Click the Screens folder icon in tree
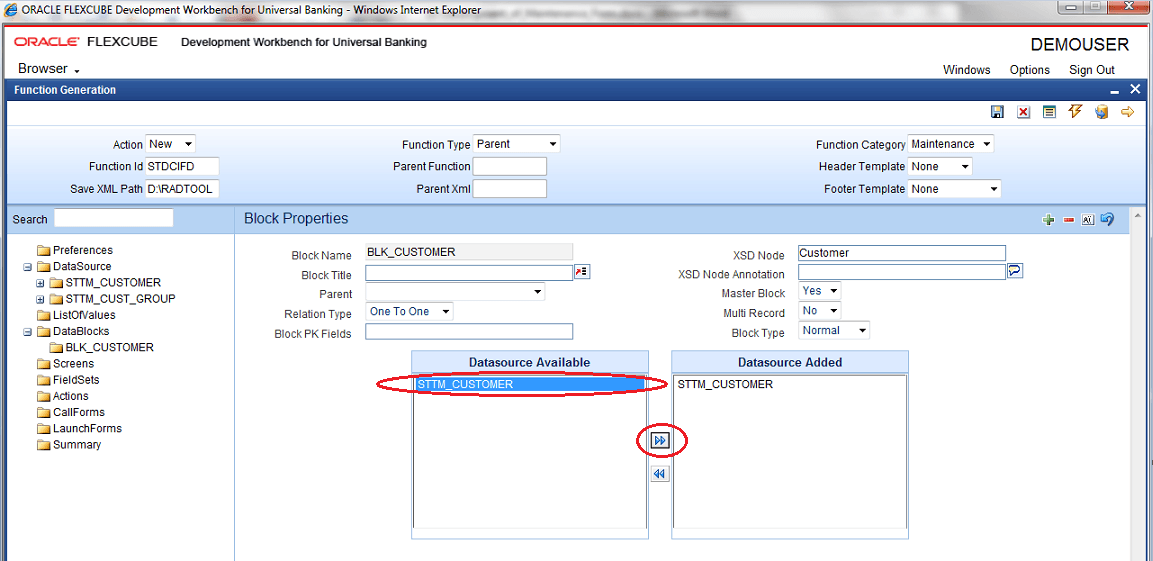The height and width of the screenshot is (561, 1153). [x=43, y=363]
